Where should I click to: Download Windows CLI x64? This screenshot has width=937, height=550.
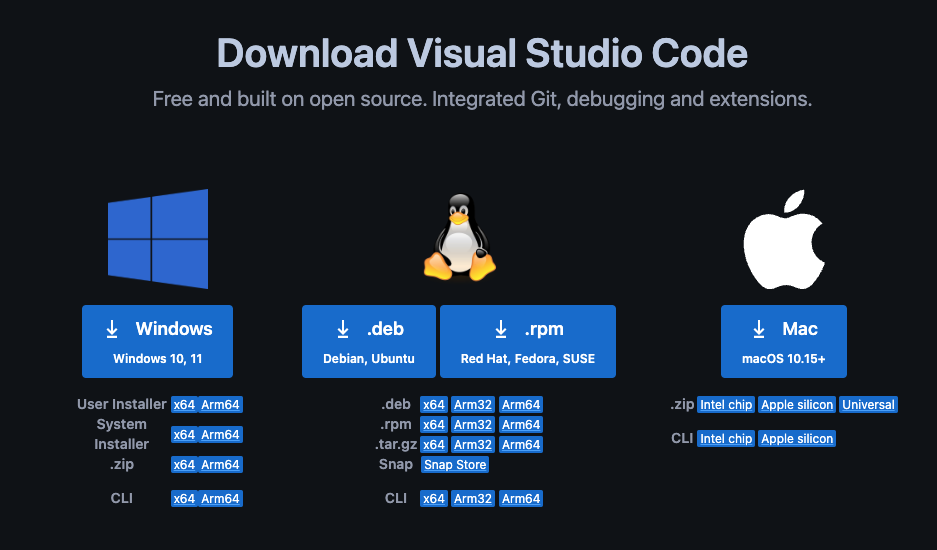tap(184, 499)
